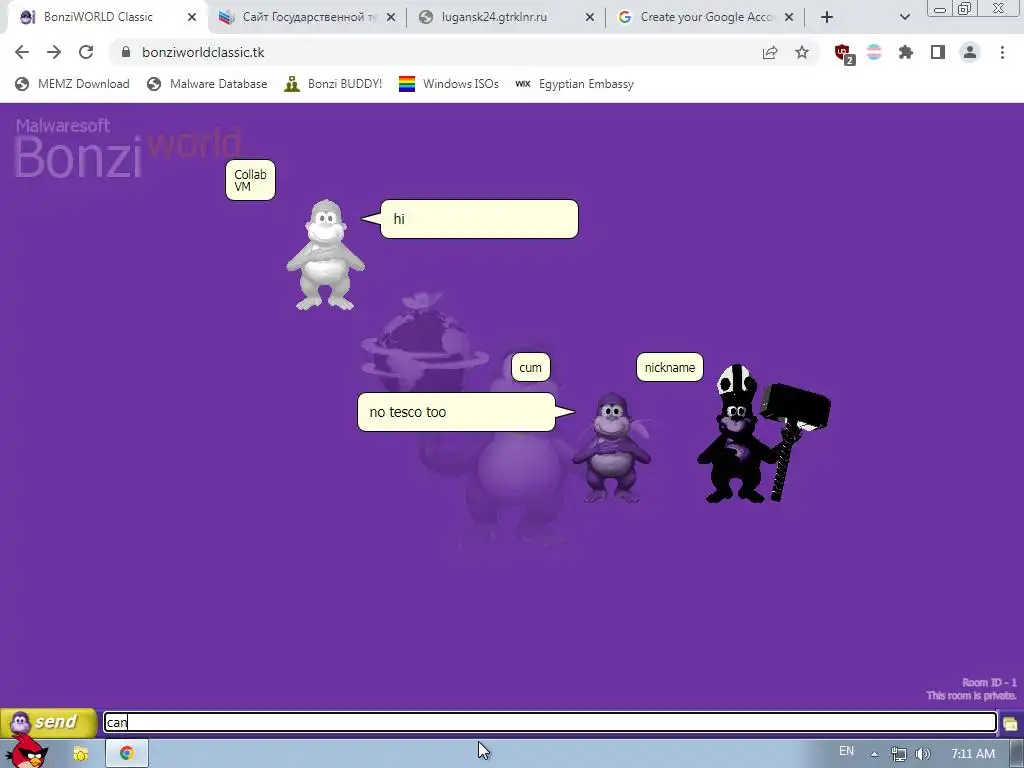Open the Windows ISOs bookmark
The image size is (1024, 768).
pos(449,84)
